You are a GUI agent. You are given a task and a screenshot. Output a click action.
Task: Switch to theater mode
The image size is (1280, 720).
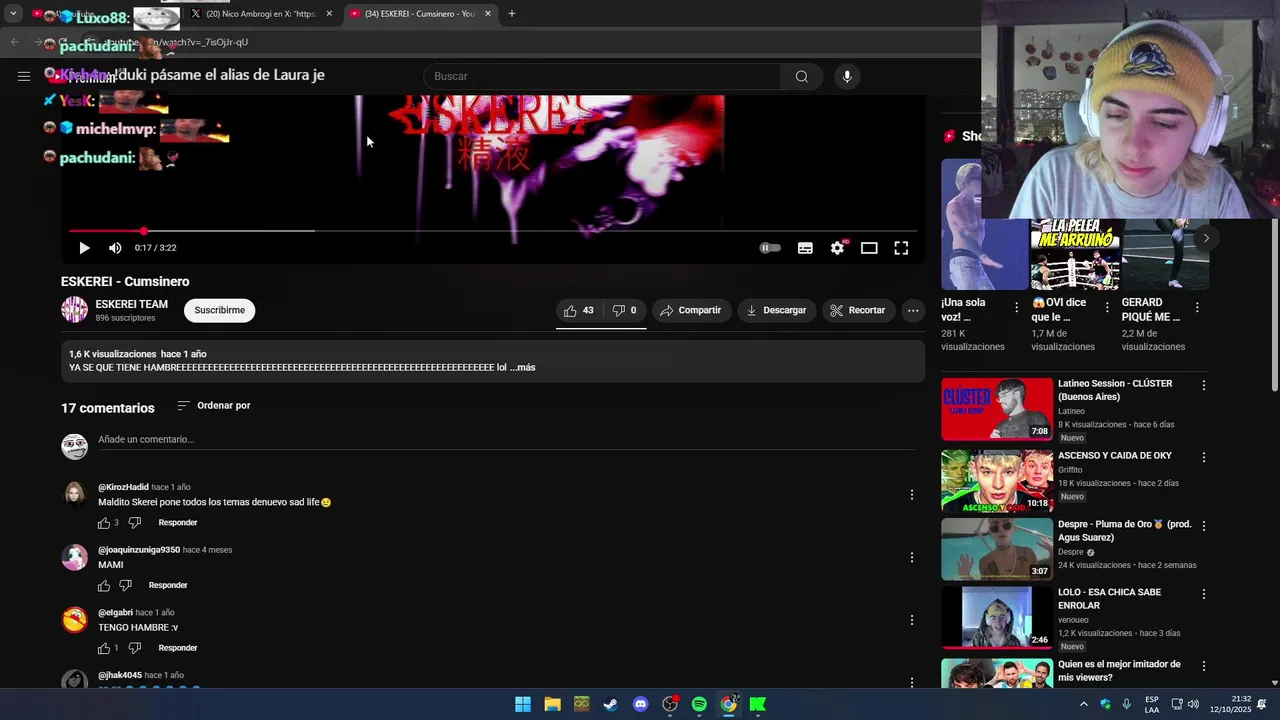click(869, 248)
